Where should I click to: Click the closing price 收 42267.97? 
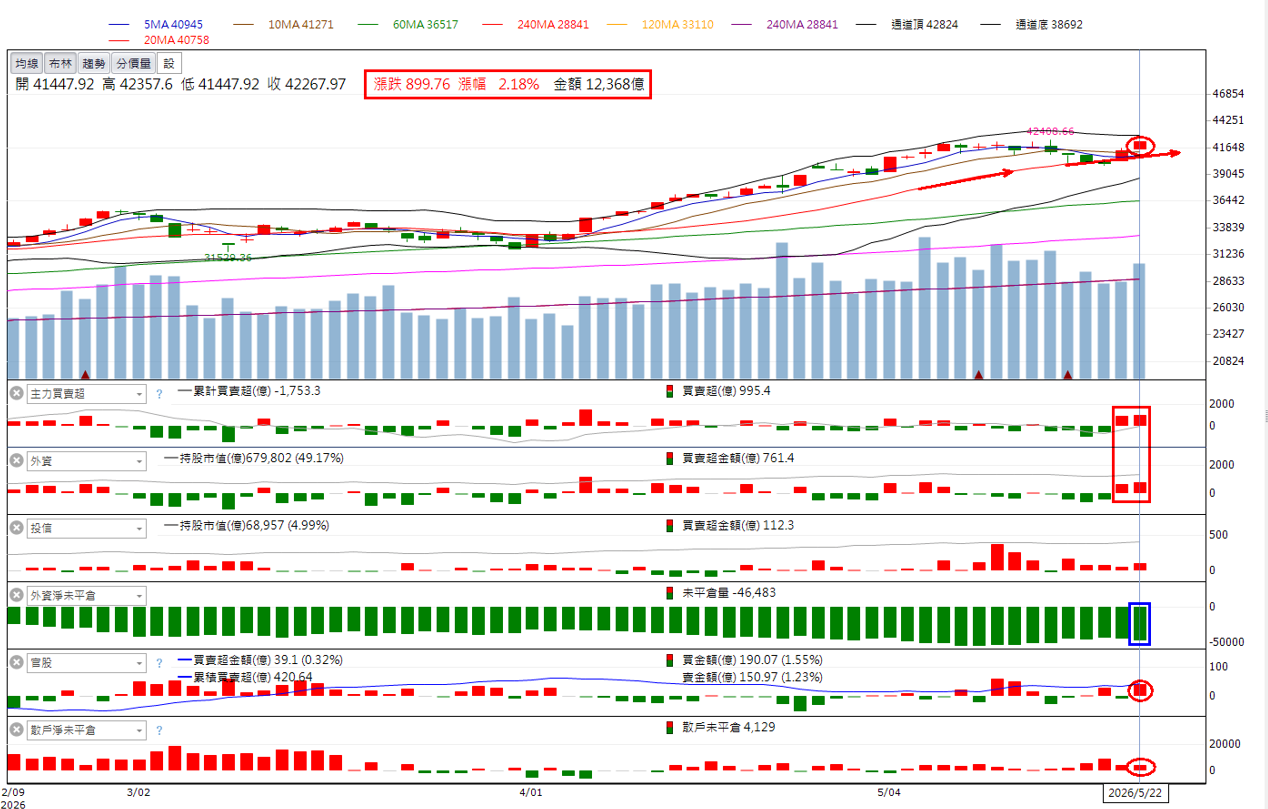tap(306, 85)
